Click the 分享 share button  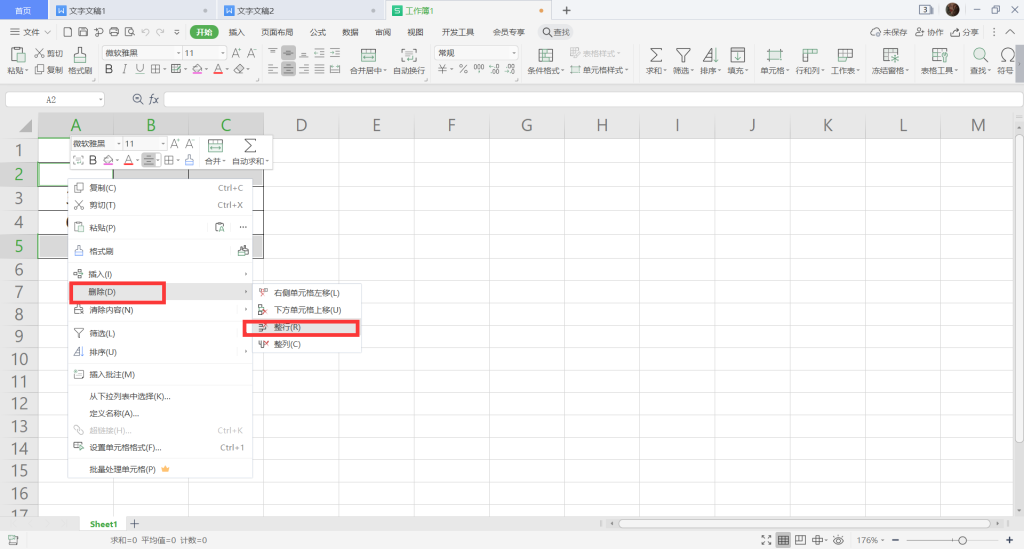[x=965, y=32]
